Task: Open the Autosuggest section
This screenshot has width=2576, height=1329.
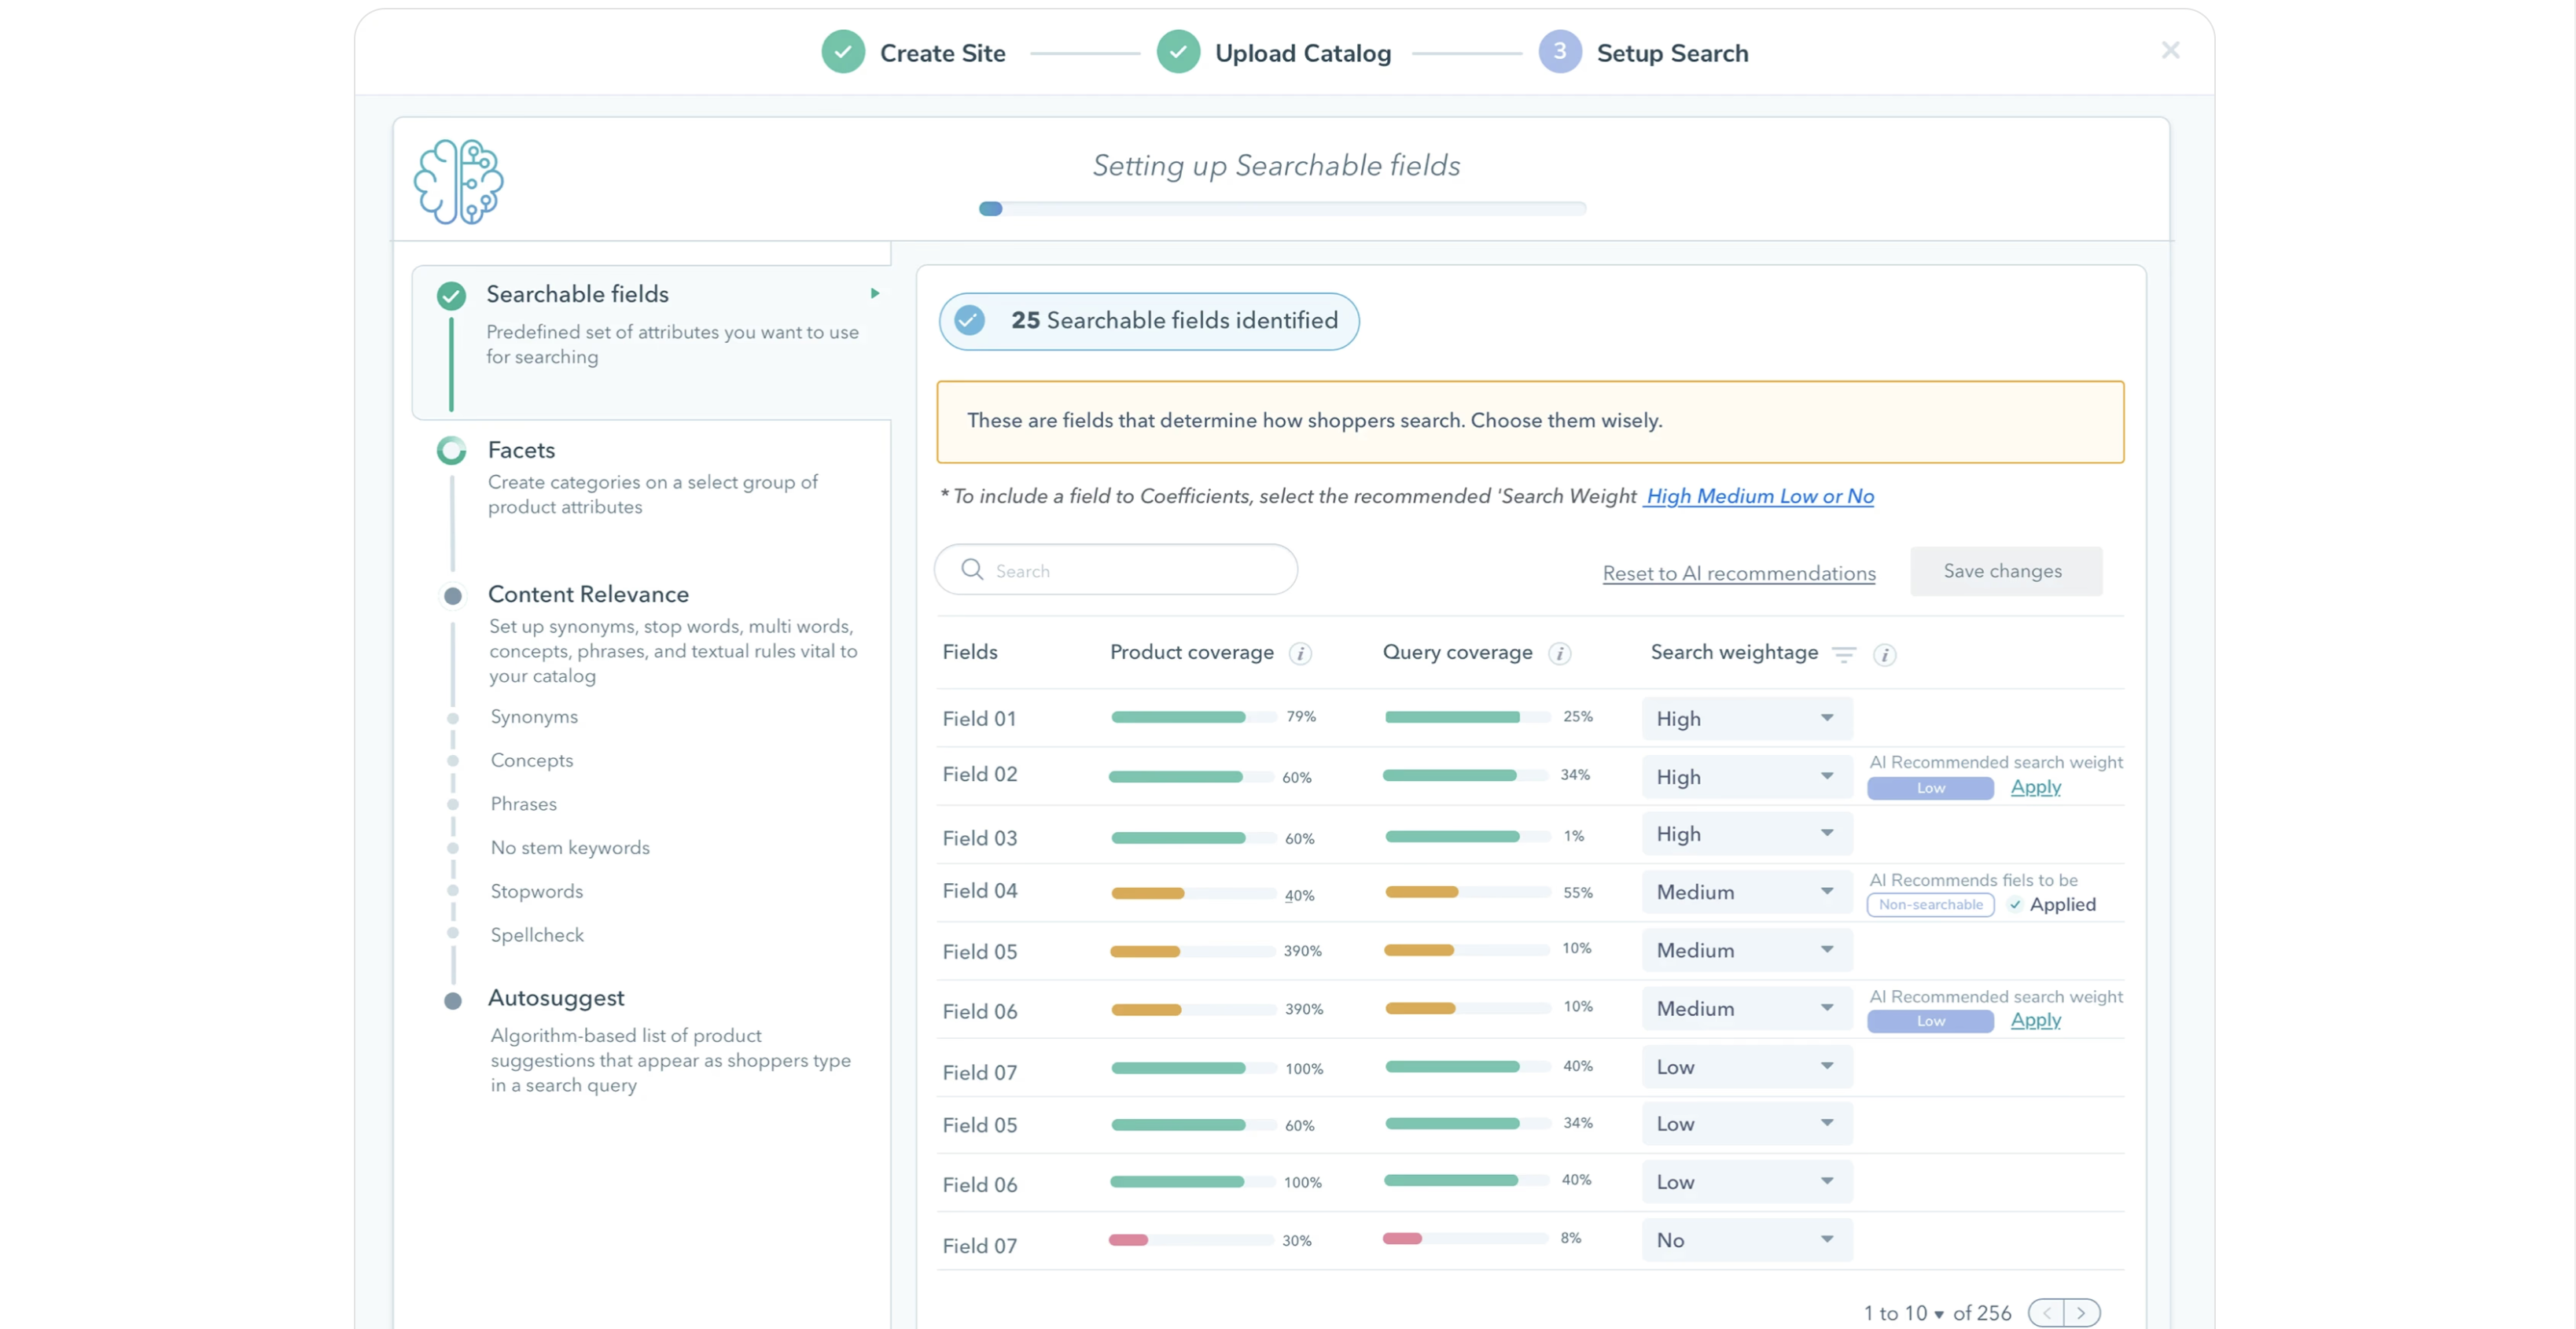Action: click(556, 998)
